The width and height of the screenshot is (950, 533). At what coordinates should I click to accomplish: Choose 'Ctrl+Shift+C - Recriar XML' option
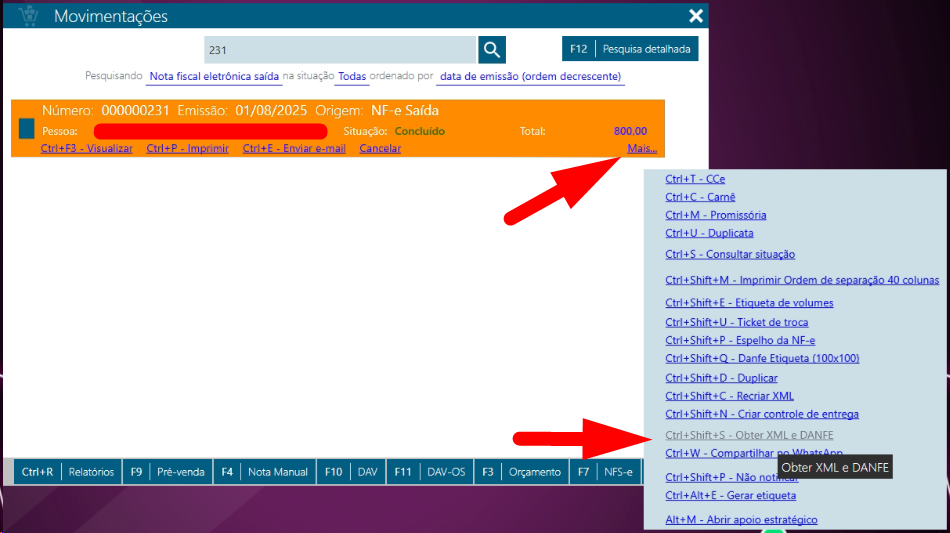pos(729,397)
